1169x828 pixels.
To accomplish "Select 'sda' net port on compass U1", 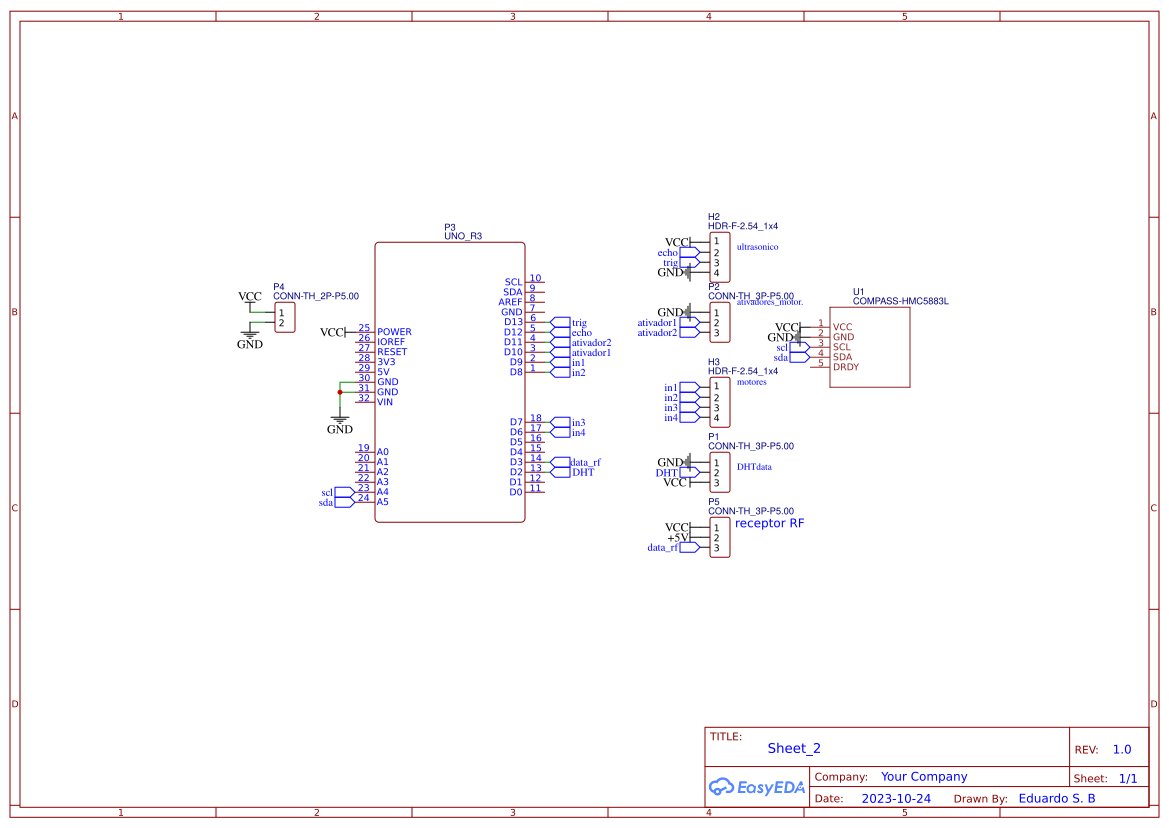I will pos(792,357).
